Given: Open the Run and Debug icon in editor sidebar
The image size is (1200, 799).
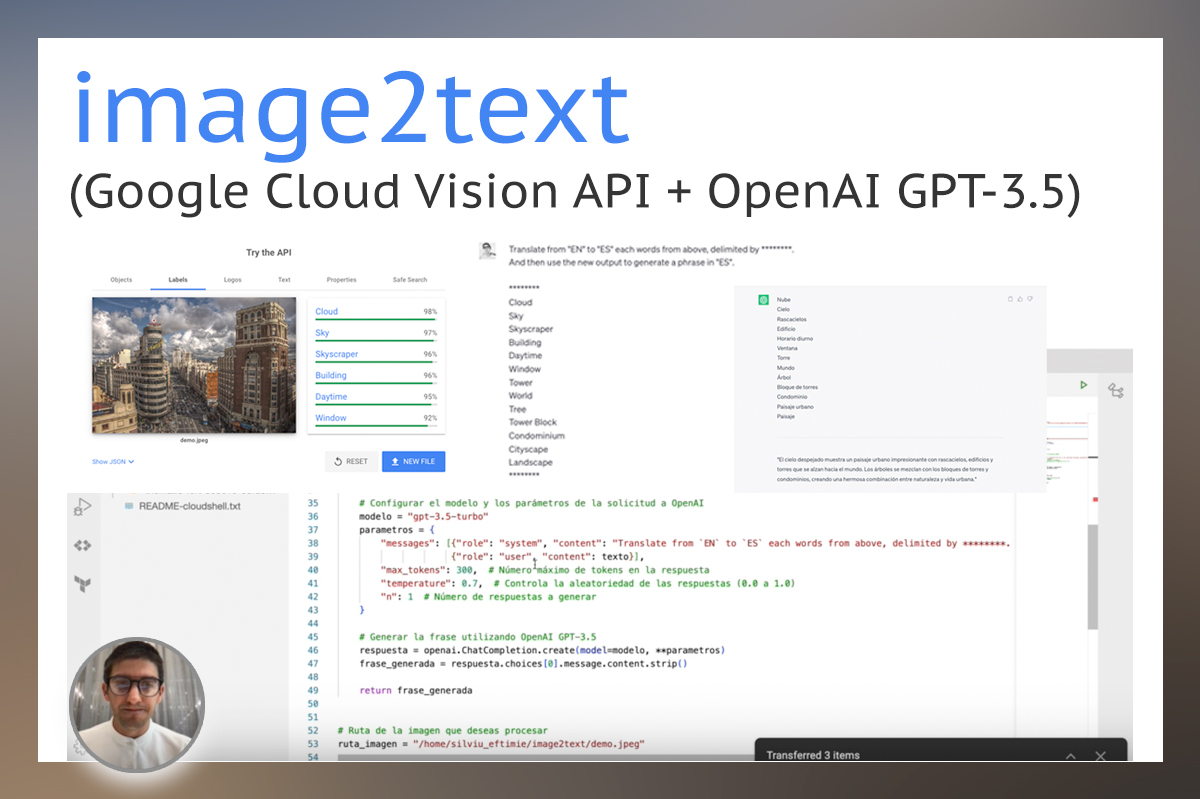Looking at the screenshot, I should (83, 508).
